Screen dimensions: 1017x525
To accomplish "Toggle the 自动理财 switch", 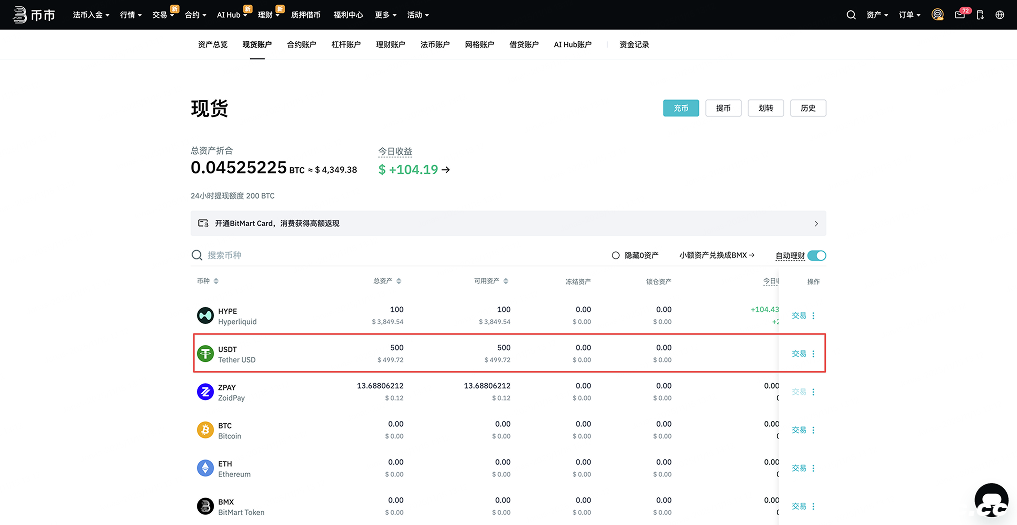I will [816, 256].
